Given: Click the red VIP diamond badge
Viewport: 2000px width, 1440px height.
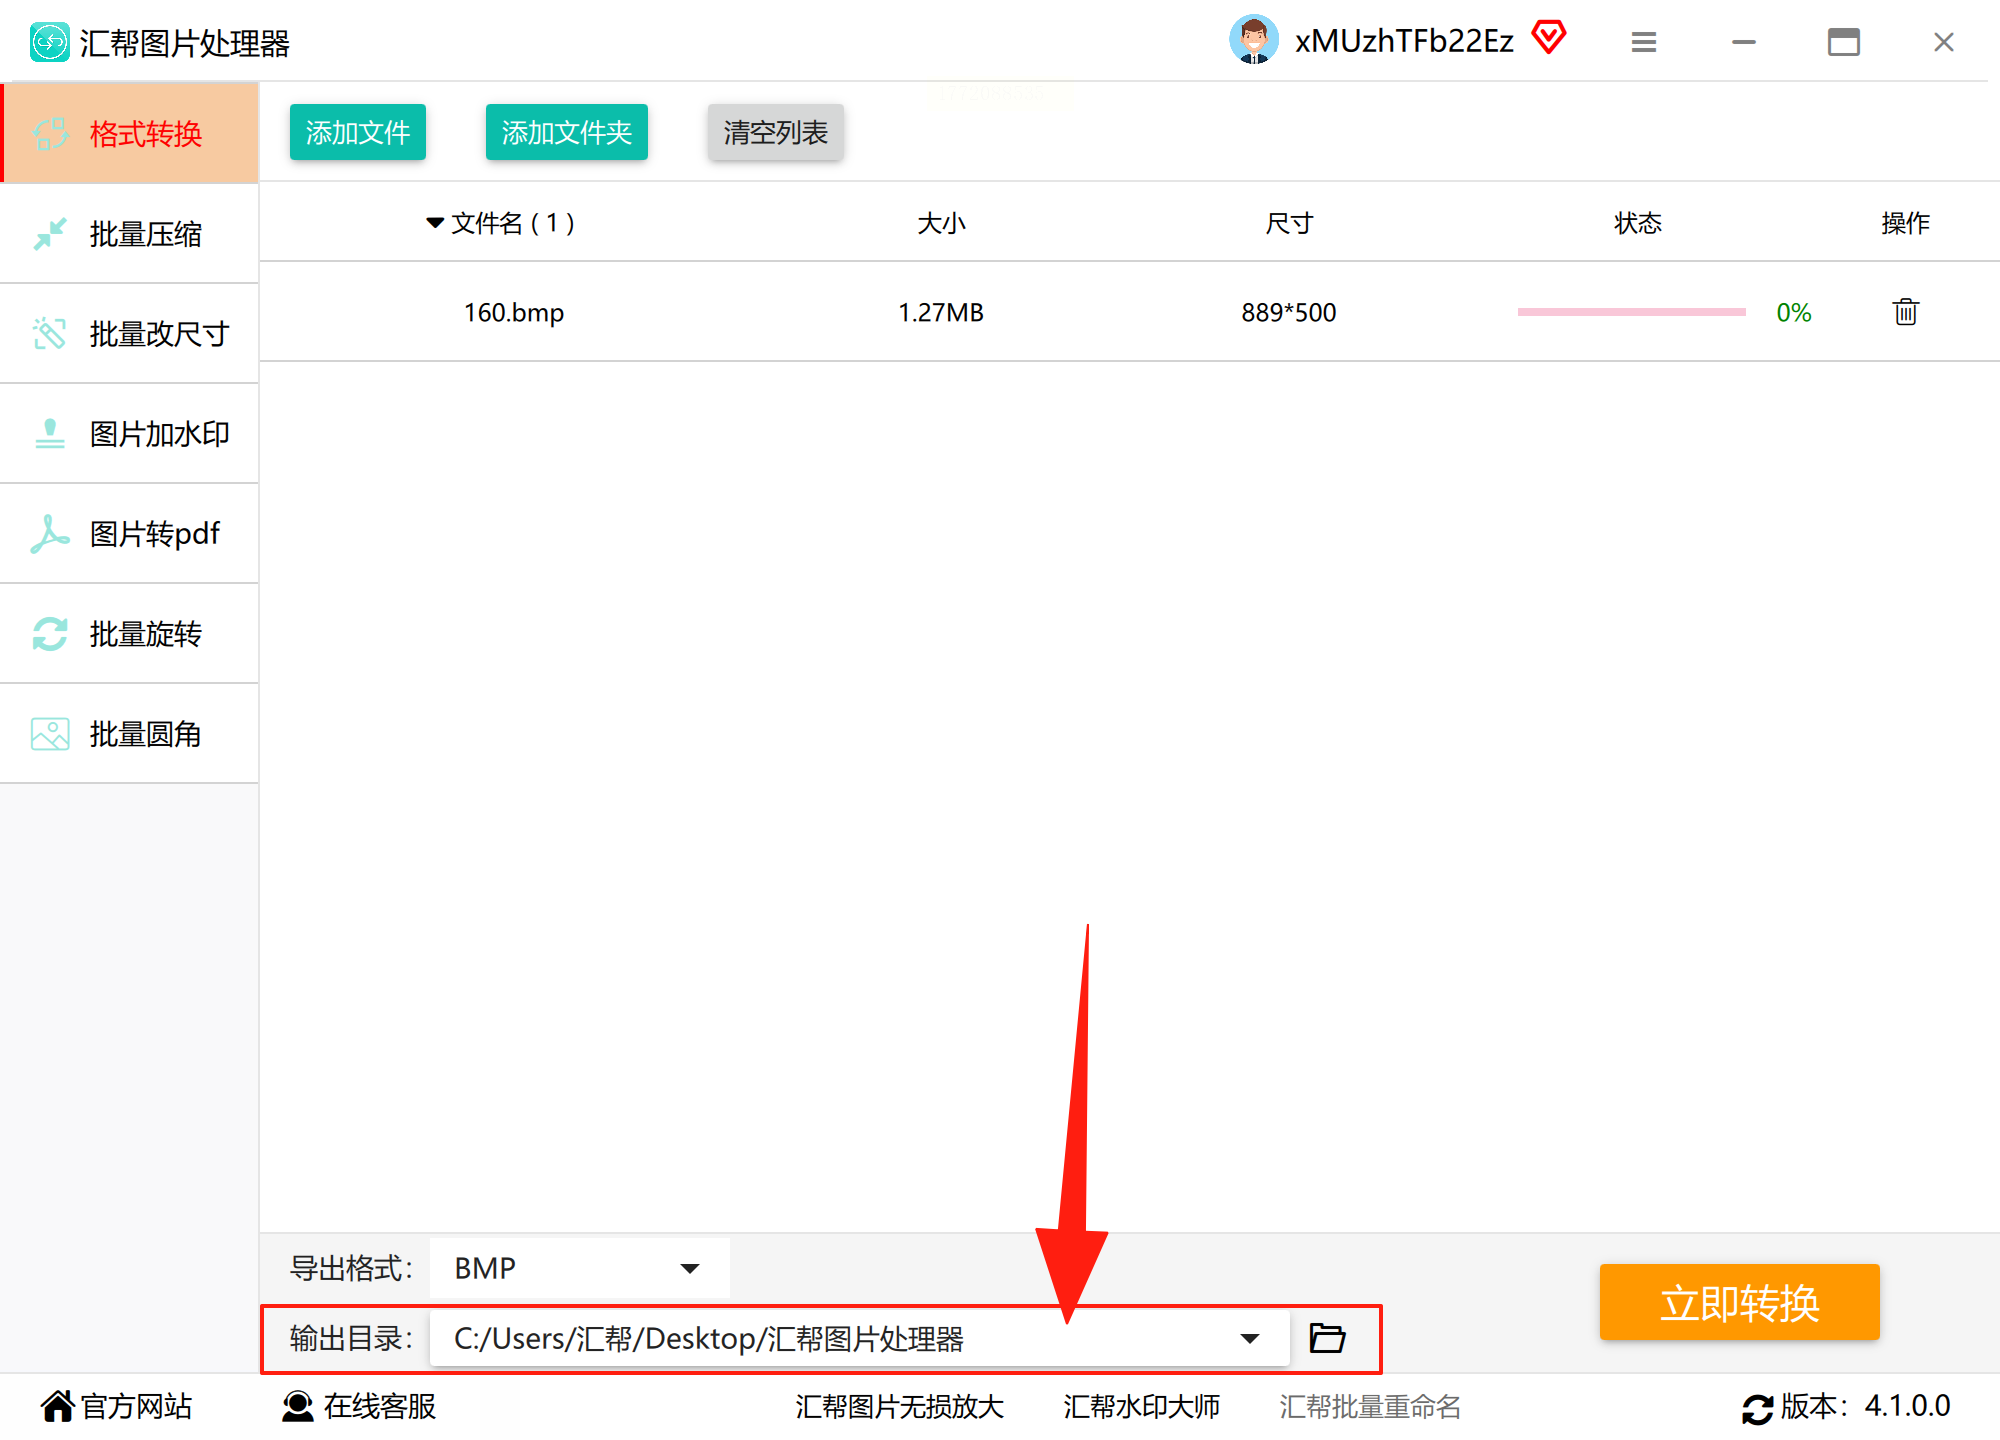Looking at the screenshot, I should pyautogui.click(x=1548, y=39).
